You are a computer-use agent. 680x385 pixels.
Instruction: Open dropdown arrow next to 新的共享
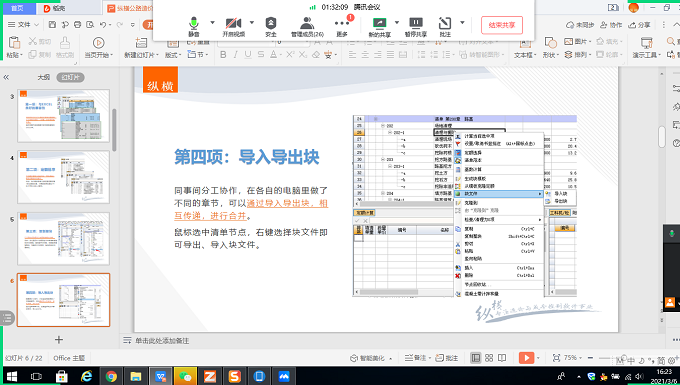pyautogui.click(x=396, y=23)
